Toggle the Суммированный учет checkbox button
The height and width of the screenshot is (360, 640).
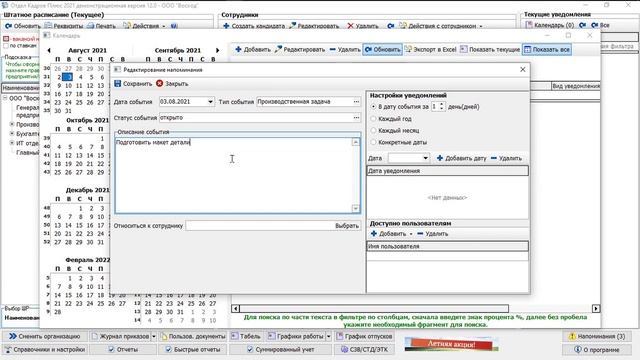pyautogui.click(x=280, y=350)
